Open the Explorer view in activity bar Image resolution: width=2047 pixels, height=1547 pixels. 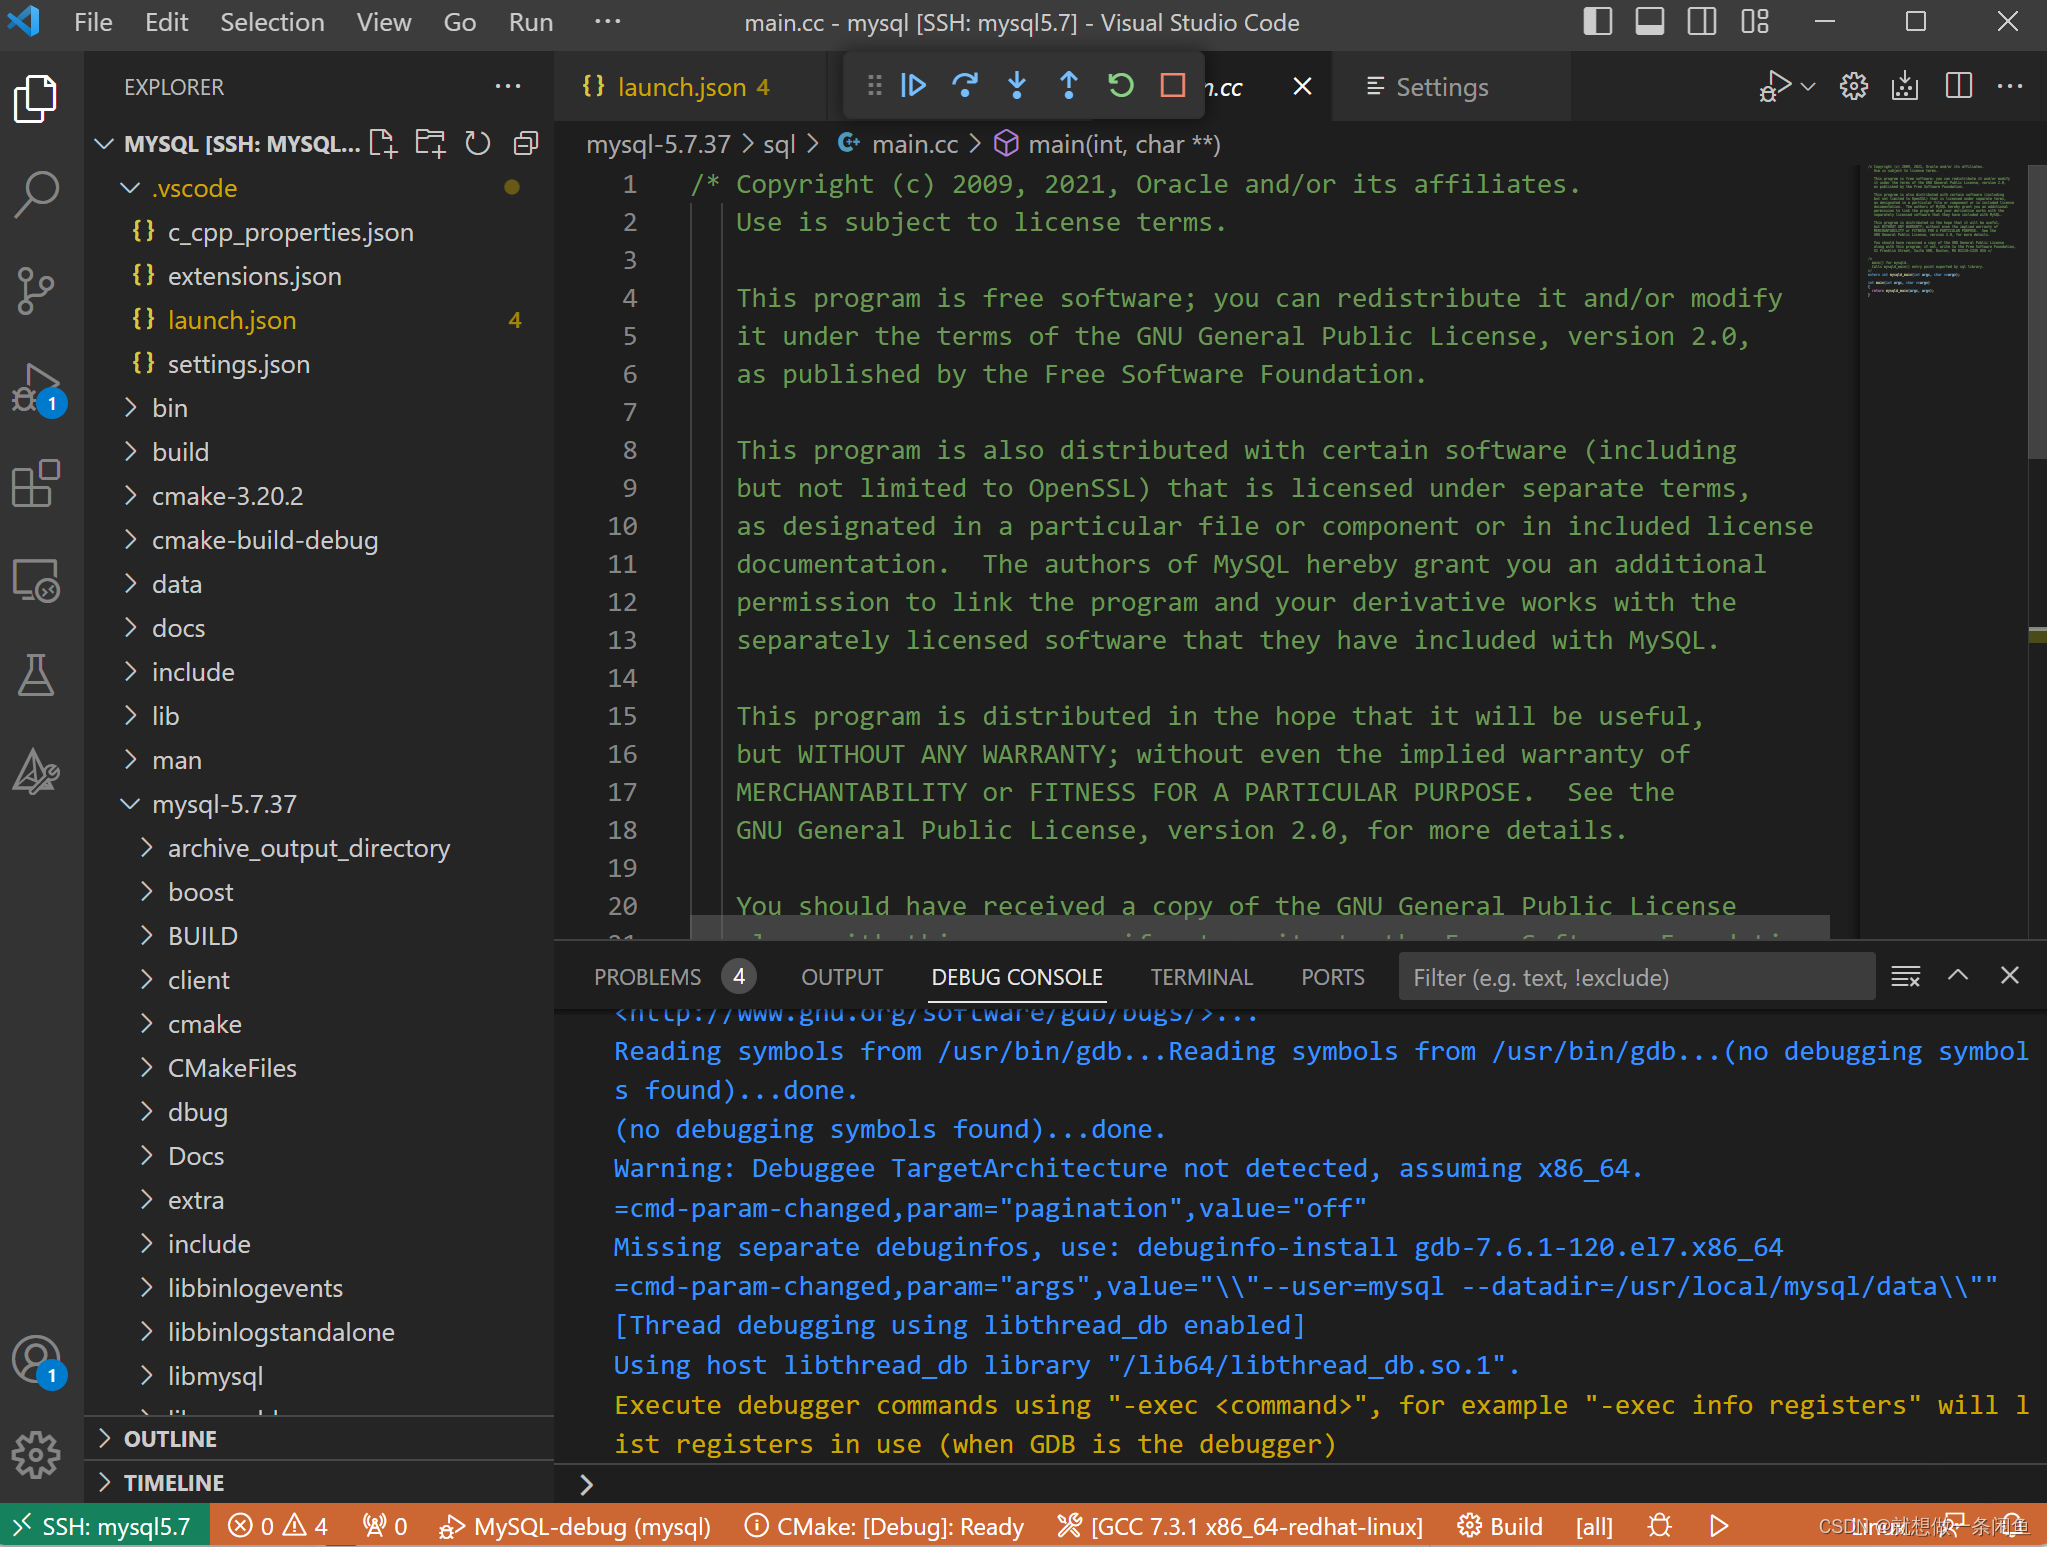[36, 98]
